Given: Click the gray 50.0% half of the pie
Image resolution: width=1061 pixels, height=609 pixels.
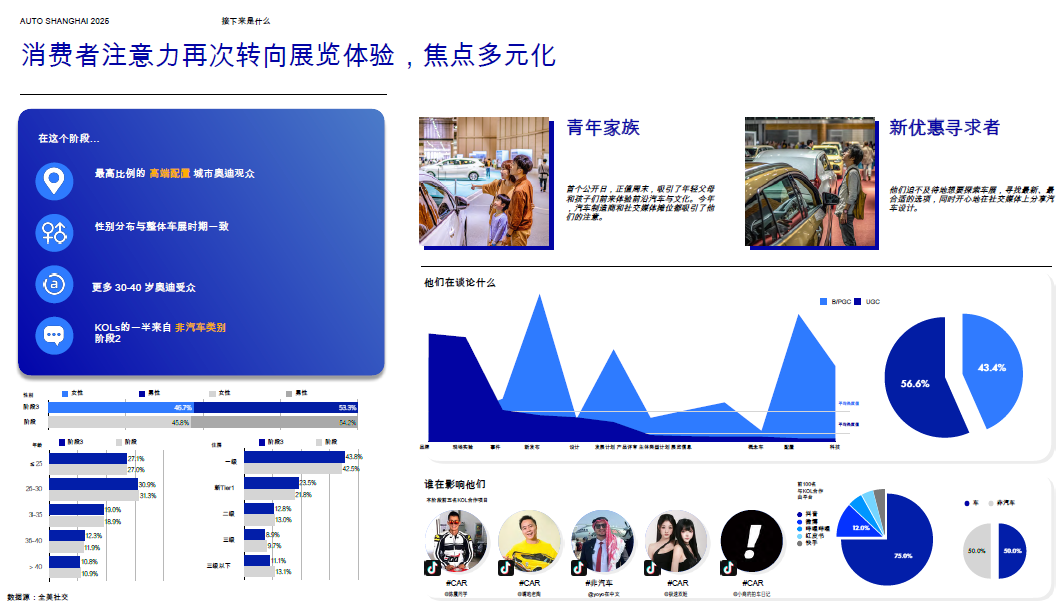Looking at the screenshot, I should click(978, 551).
